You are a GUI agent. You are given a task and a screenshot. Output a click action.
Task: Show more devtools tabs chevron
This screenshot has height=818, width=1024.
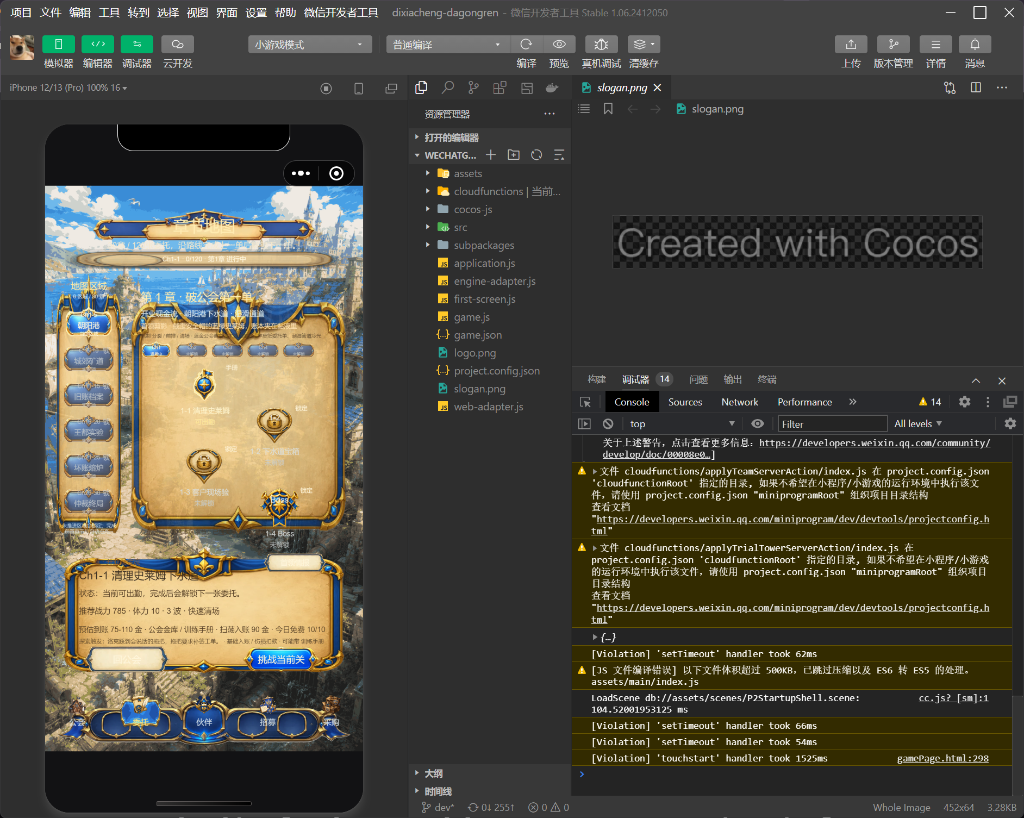(x=853, y=402)
